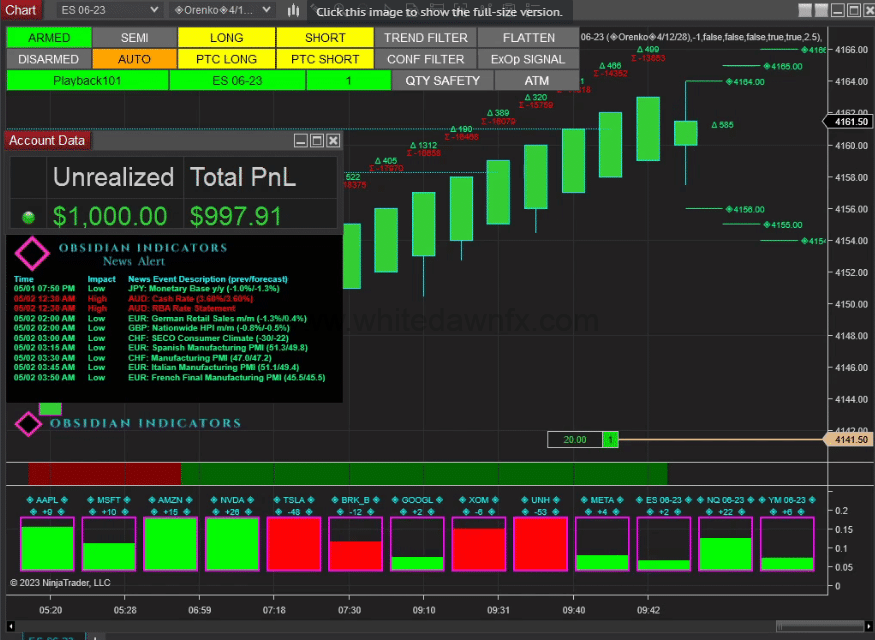Click the TREND FILTER button
875x640 pixels.
426,37
